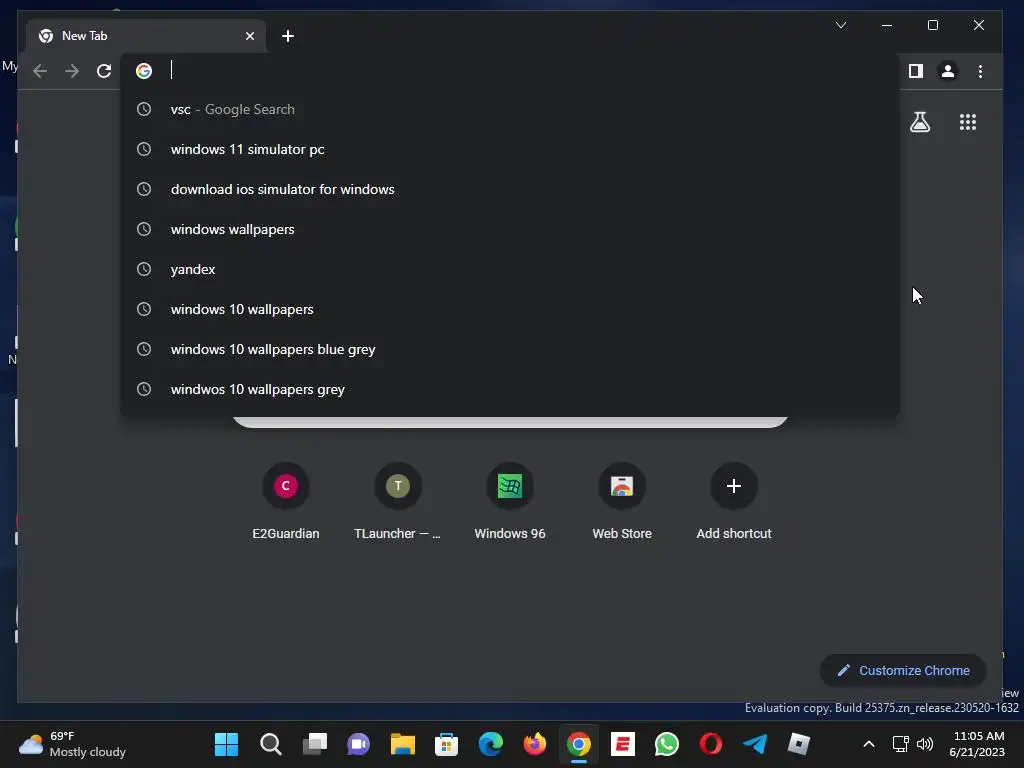Screen dimensions: 1024x768
Task: Select the New Tab tab
Action: pos(146,36)
